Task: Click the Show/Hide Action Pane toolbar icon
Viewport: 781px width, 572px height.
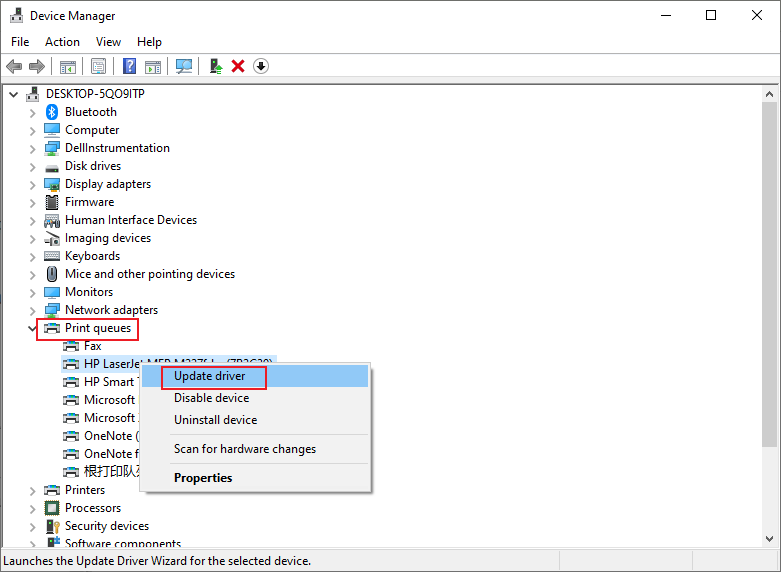Action: pyautogui.click(x=153, y=66)
